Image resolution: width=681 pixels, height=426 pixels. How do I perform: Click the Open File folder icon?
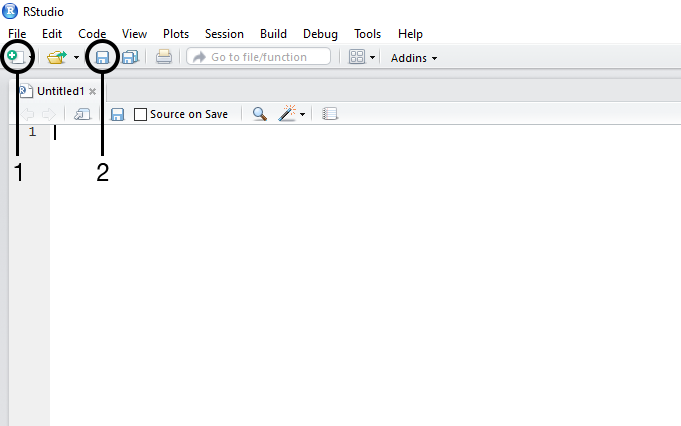click(57, 57)
